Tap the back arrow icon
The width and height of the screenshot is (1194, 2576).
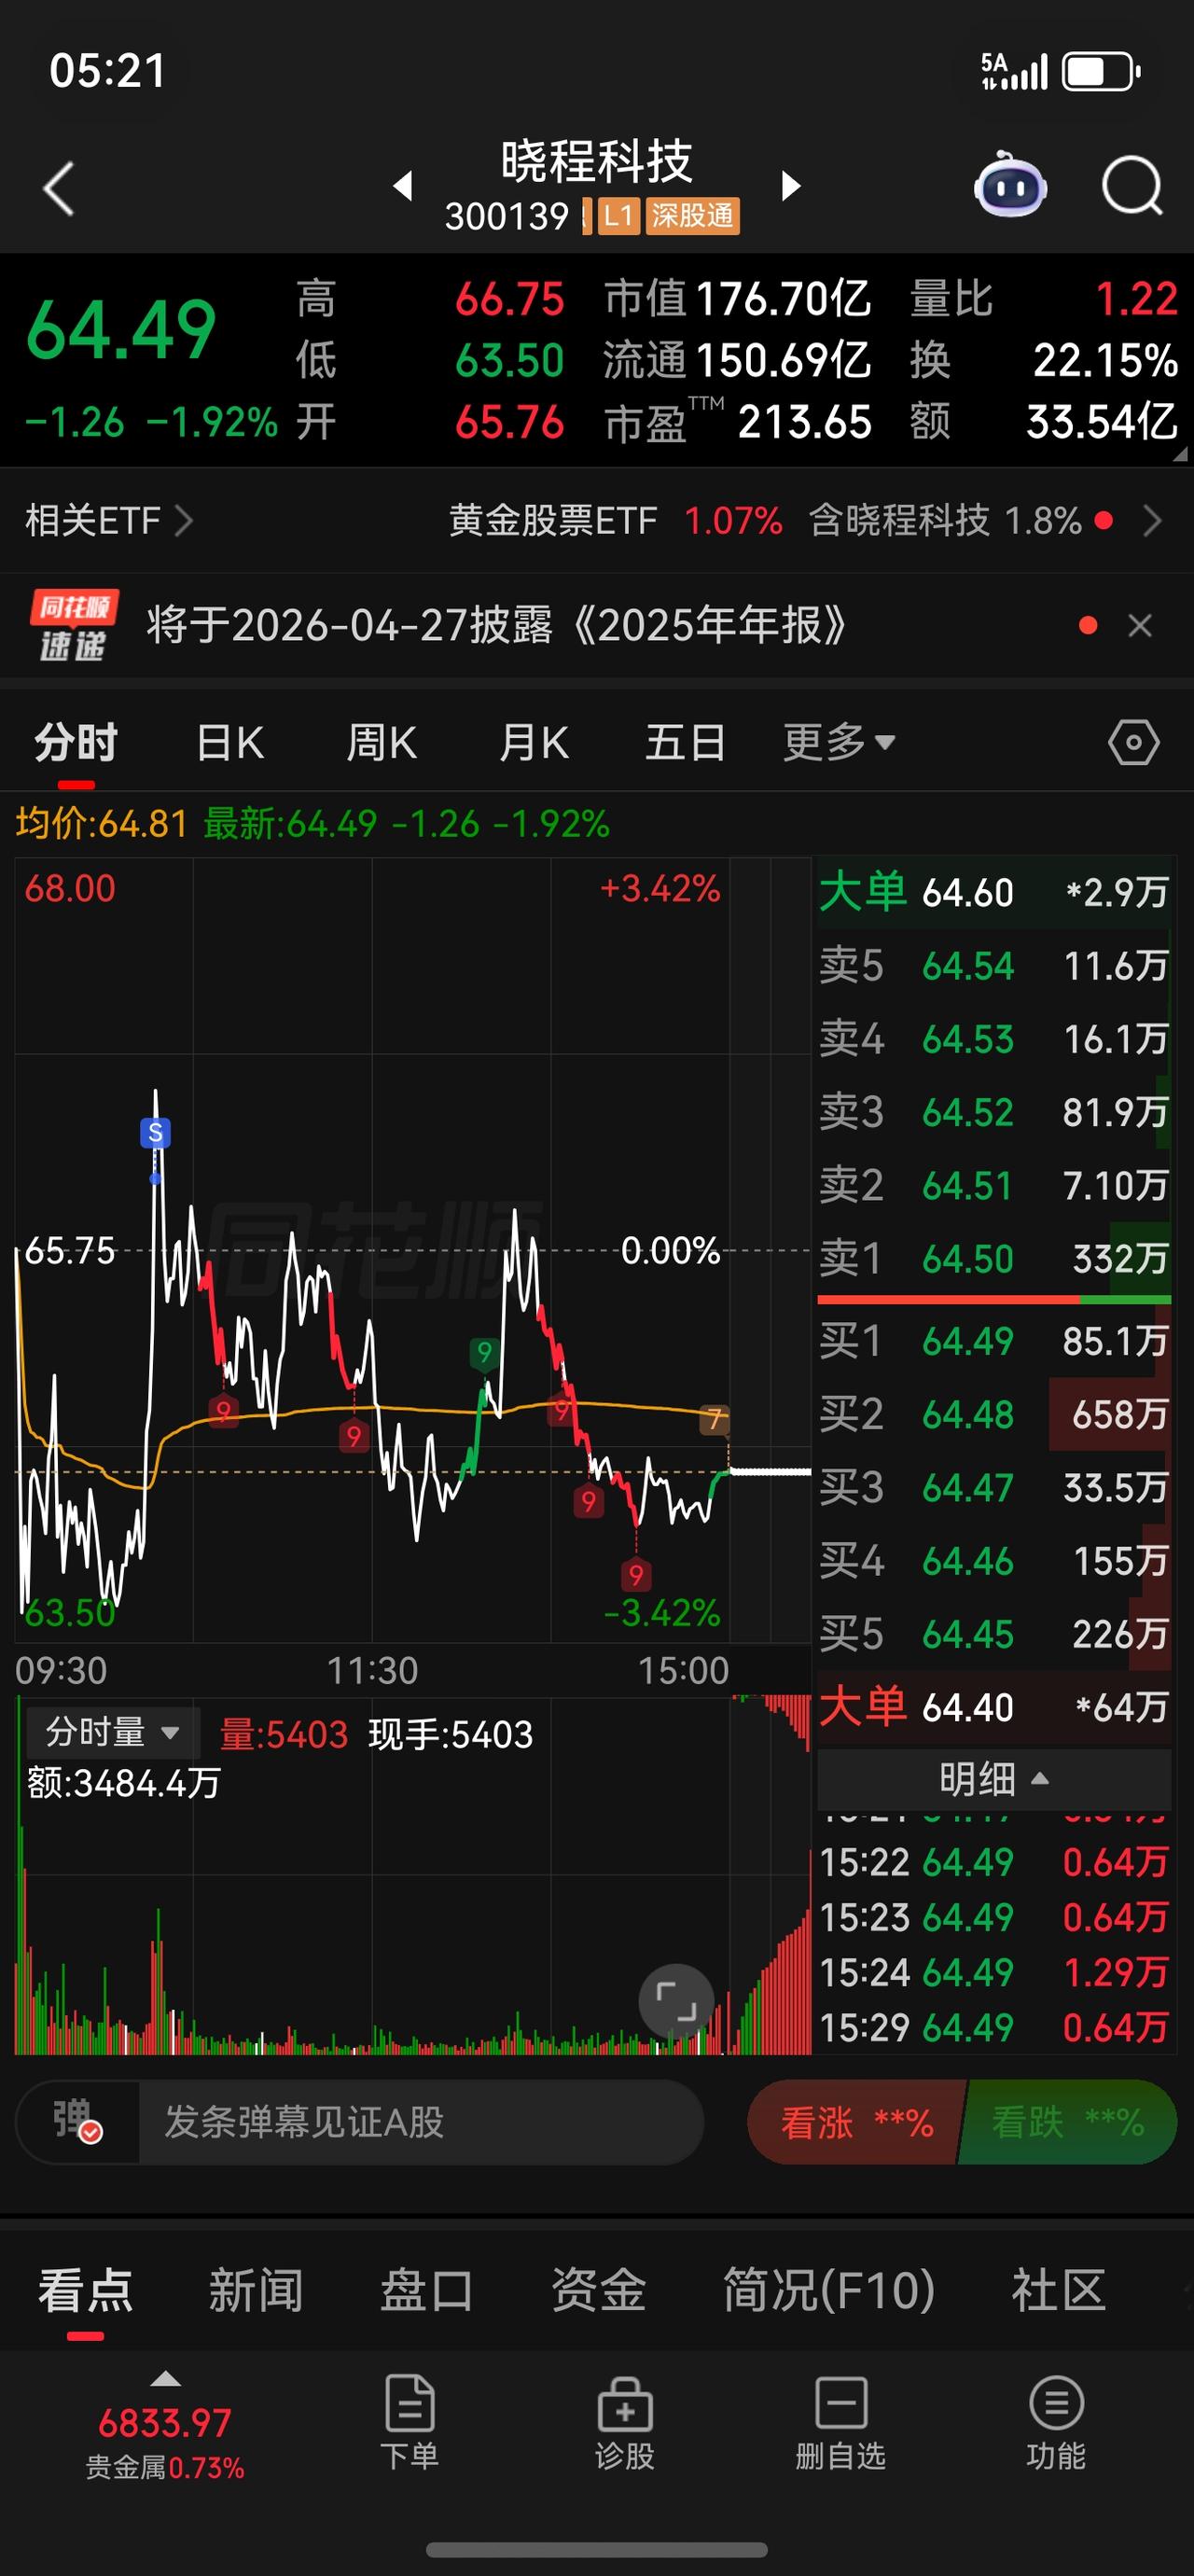[x=59, y=188]
